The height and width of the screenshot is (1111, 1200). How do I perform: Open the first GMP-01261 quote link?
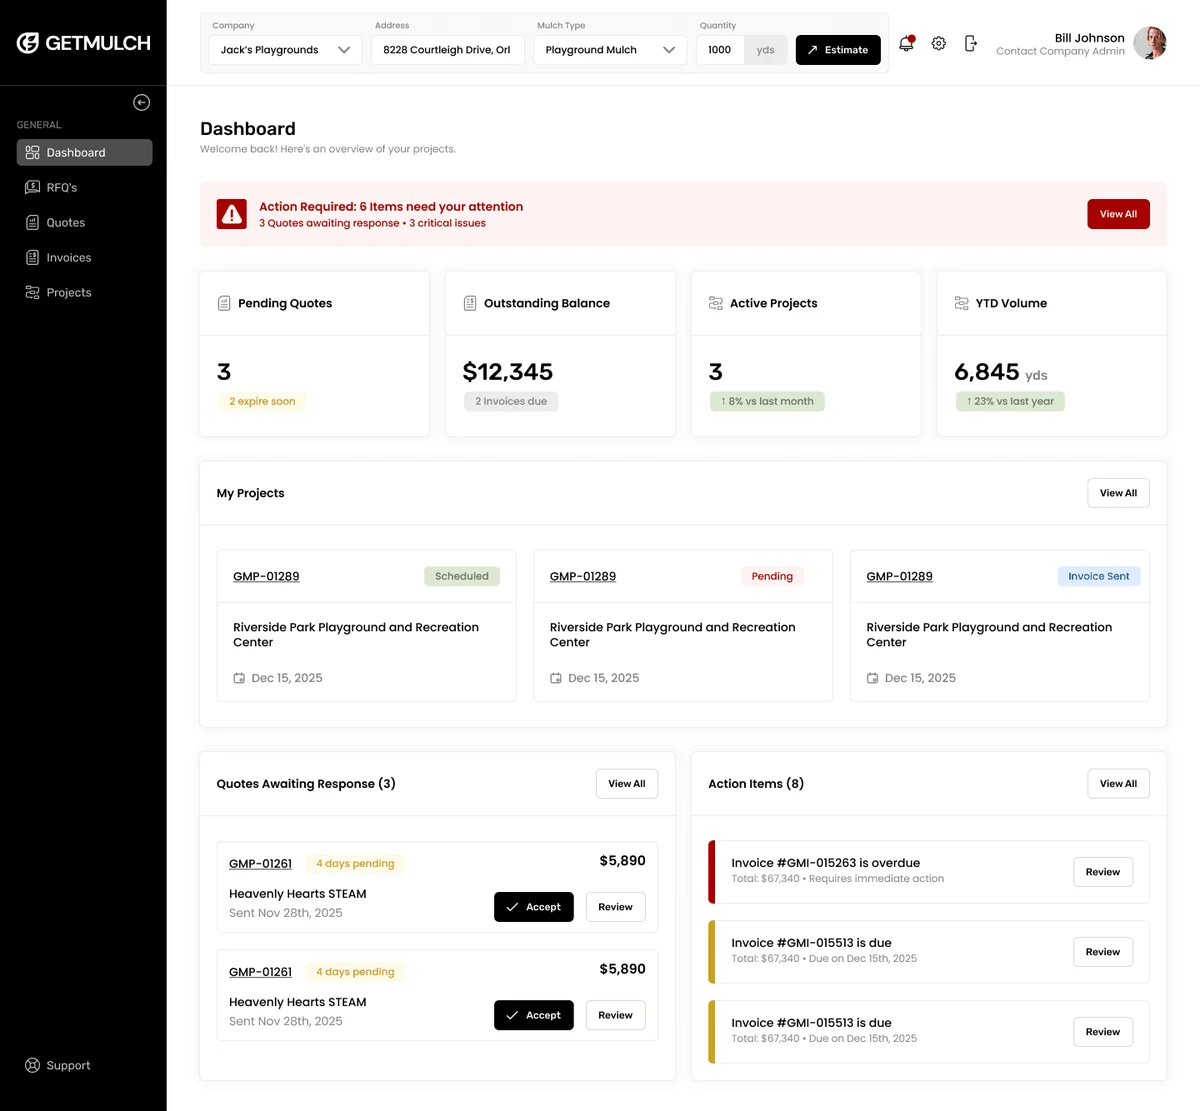pyautogui.click(x=260, y=863)
